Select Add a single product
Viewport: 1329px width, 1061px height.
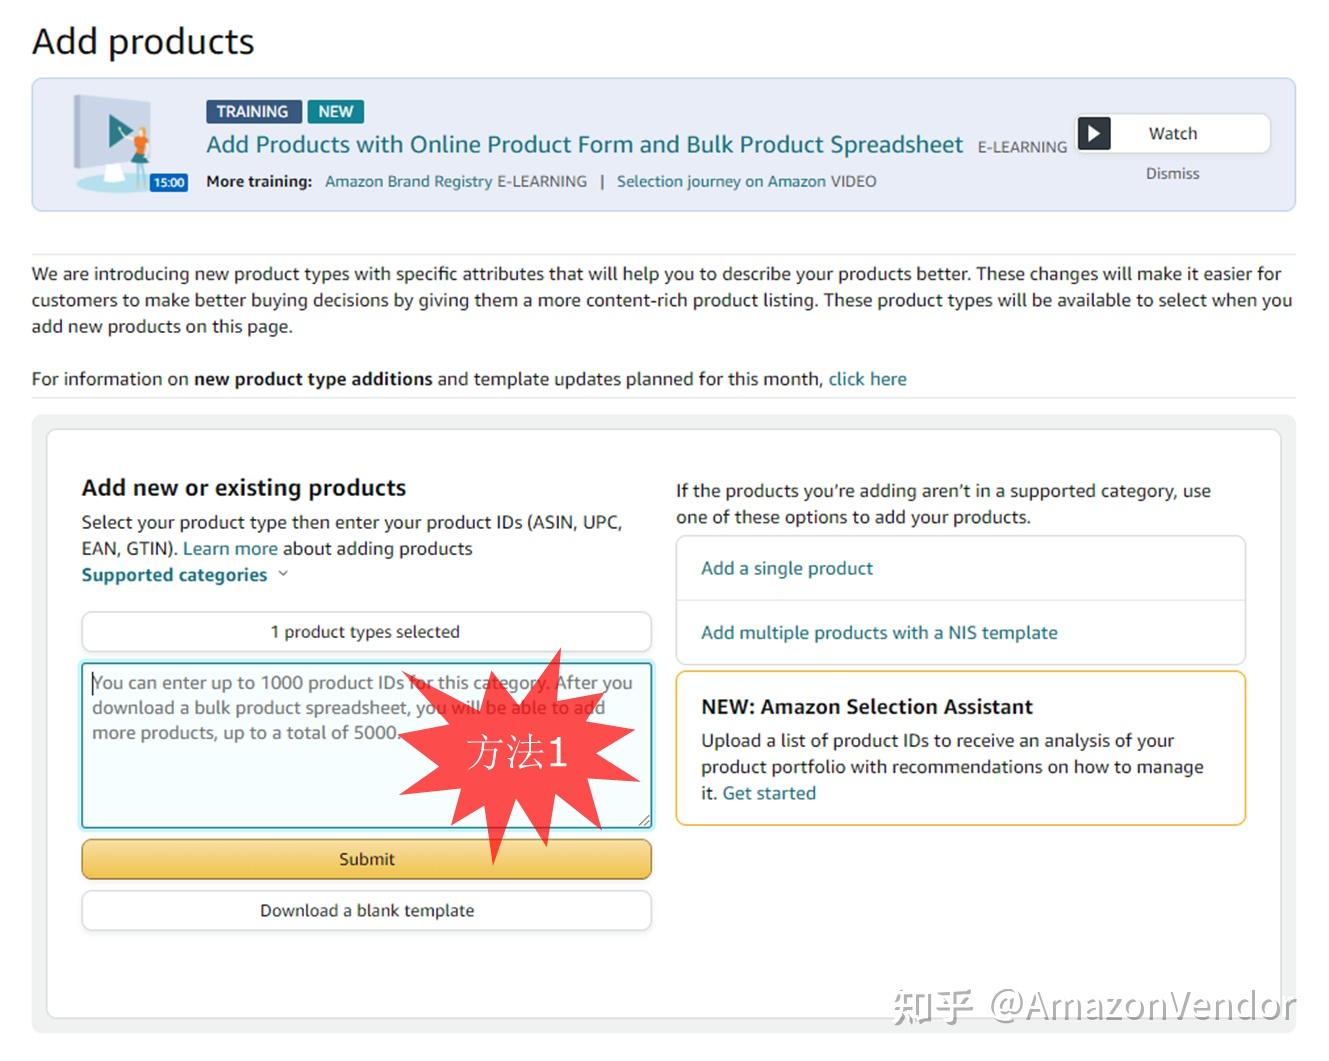[x=786, y=568]
